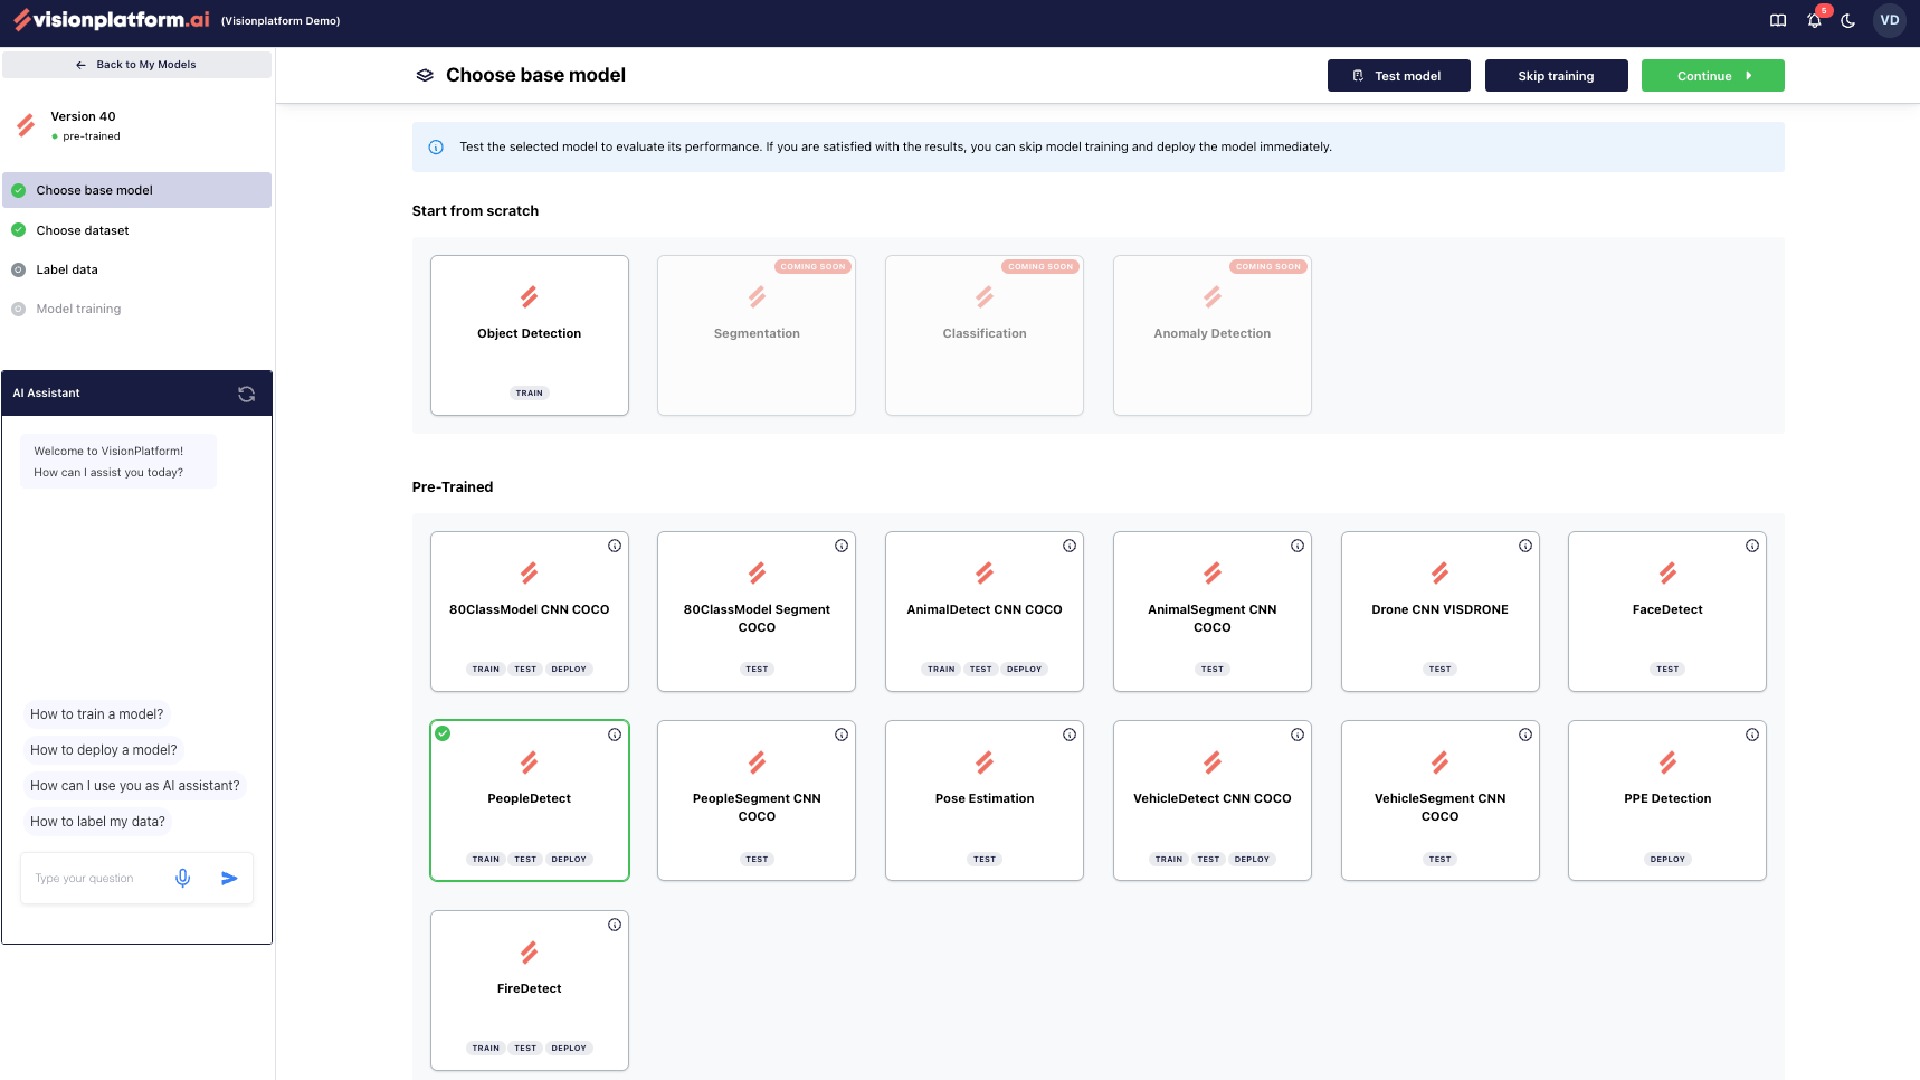Ask 'How to deploy a model?'

(x=103, y=750)
